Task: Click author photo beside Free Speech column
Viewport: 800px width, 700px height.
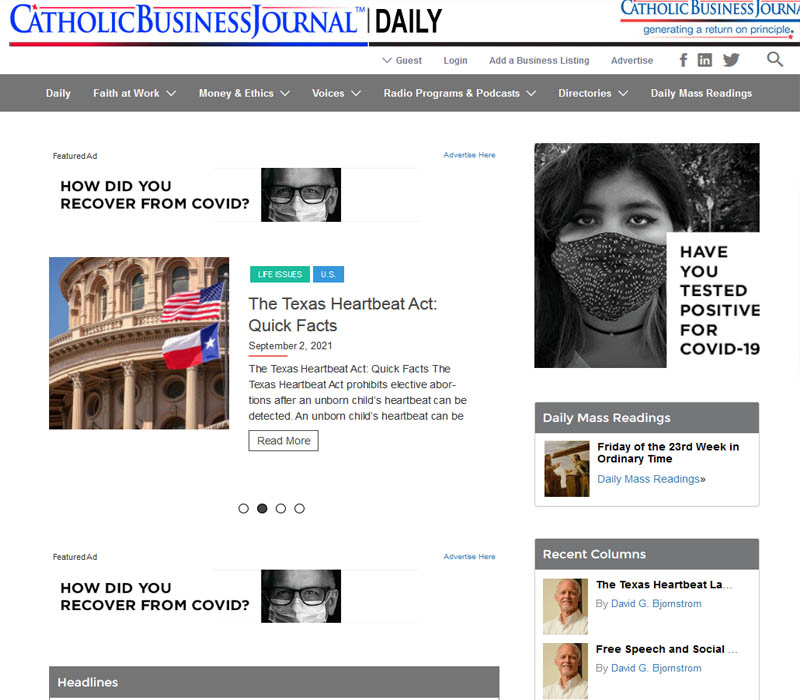Action: click(565, 670)
